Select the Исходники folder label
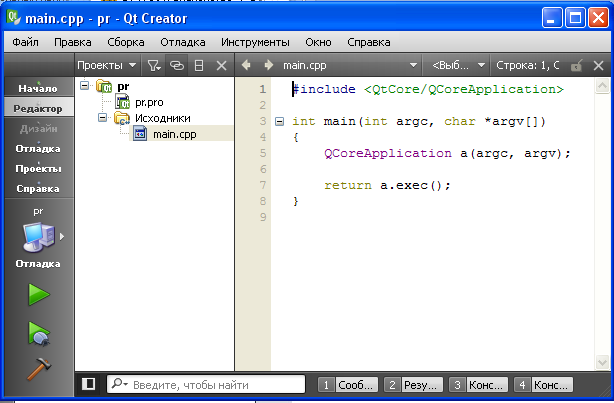This screenshot has width=614, height=403. pos(163,118)
